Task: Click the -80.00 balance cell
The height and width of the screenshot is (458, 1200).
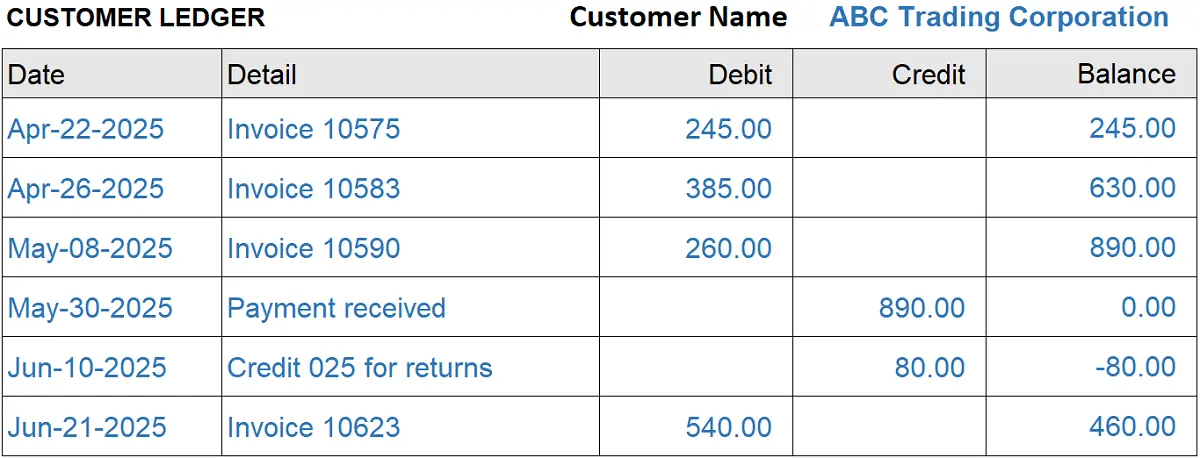Action: click(1135, 367)
